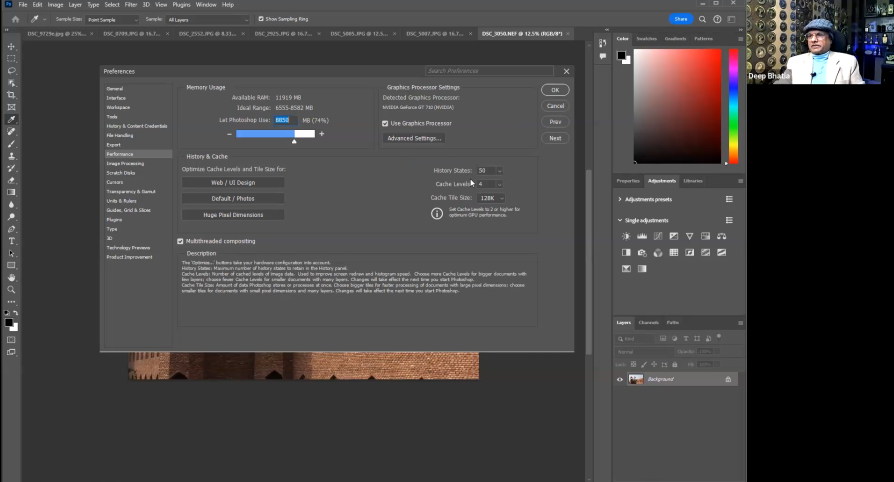Select the Lasso tool
This screenshot has width=894, height=482.
pyautogui.click(x=11, y=71)
